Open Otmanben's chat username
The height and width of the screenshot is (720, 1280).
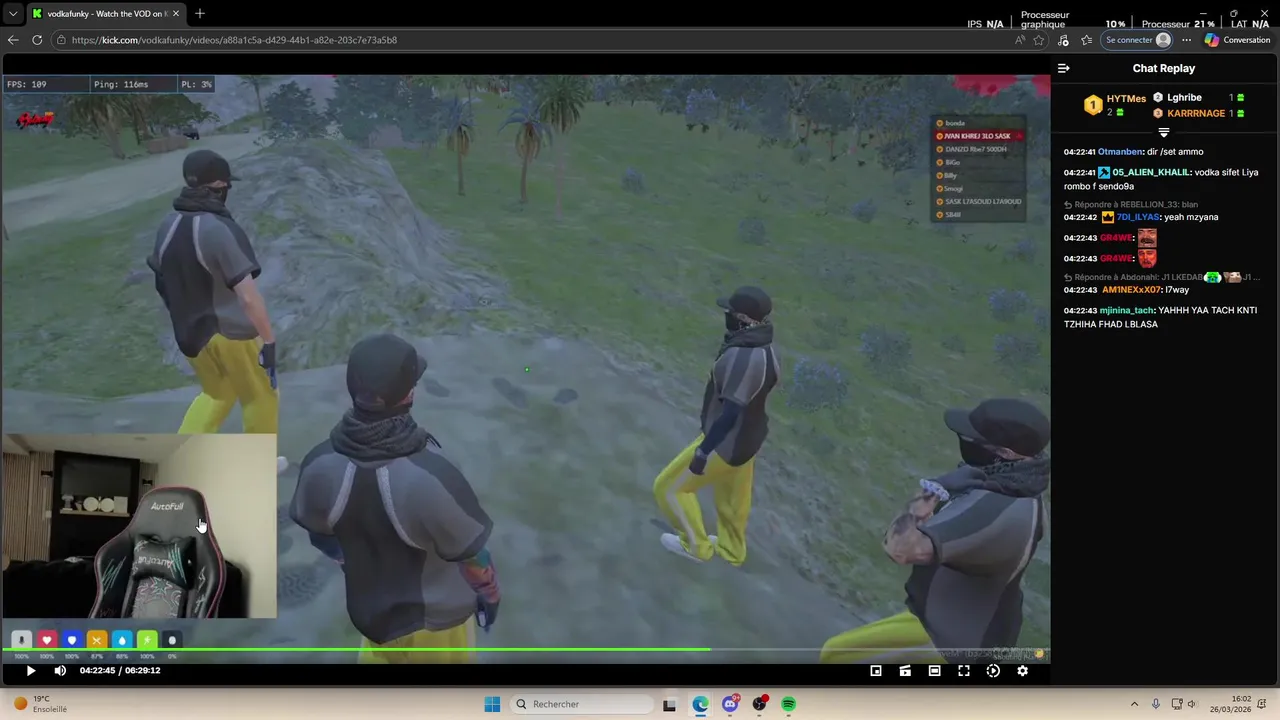click(1121, 152)
